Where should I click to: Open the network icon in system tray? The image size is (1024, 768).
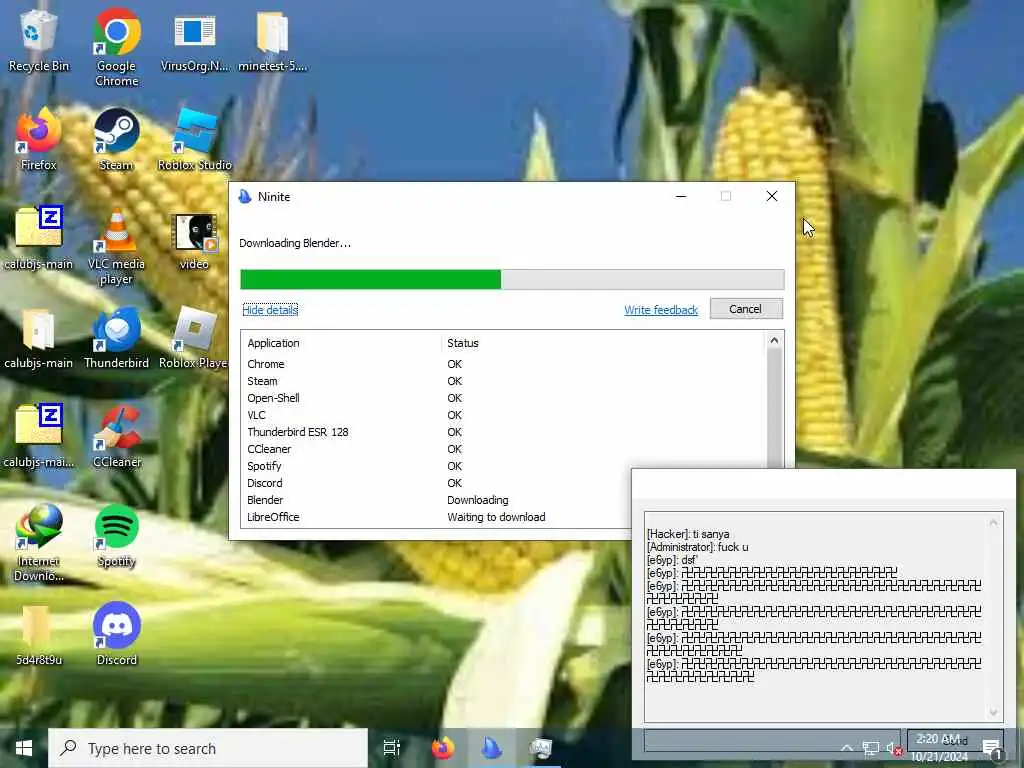coord(870,748)
